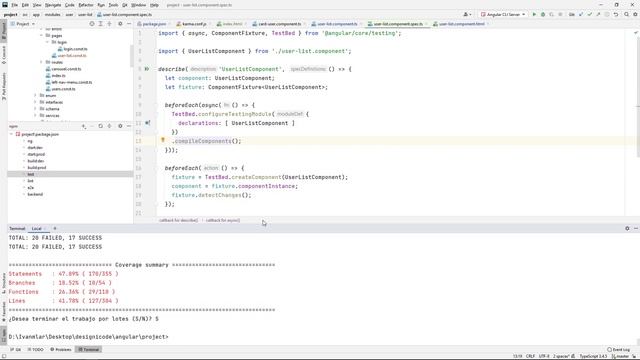Viewport: 640px width, 360px height.
Task: Start the debug bug icon in toolbar
Action: (543, 14)
